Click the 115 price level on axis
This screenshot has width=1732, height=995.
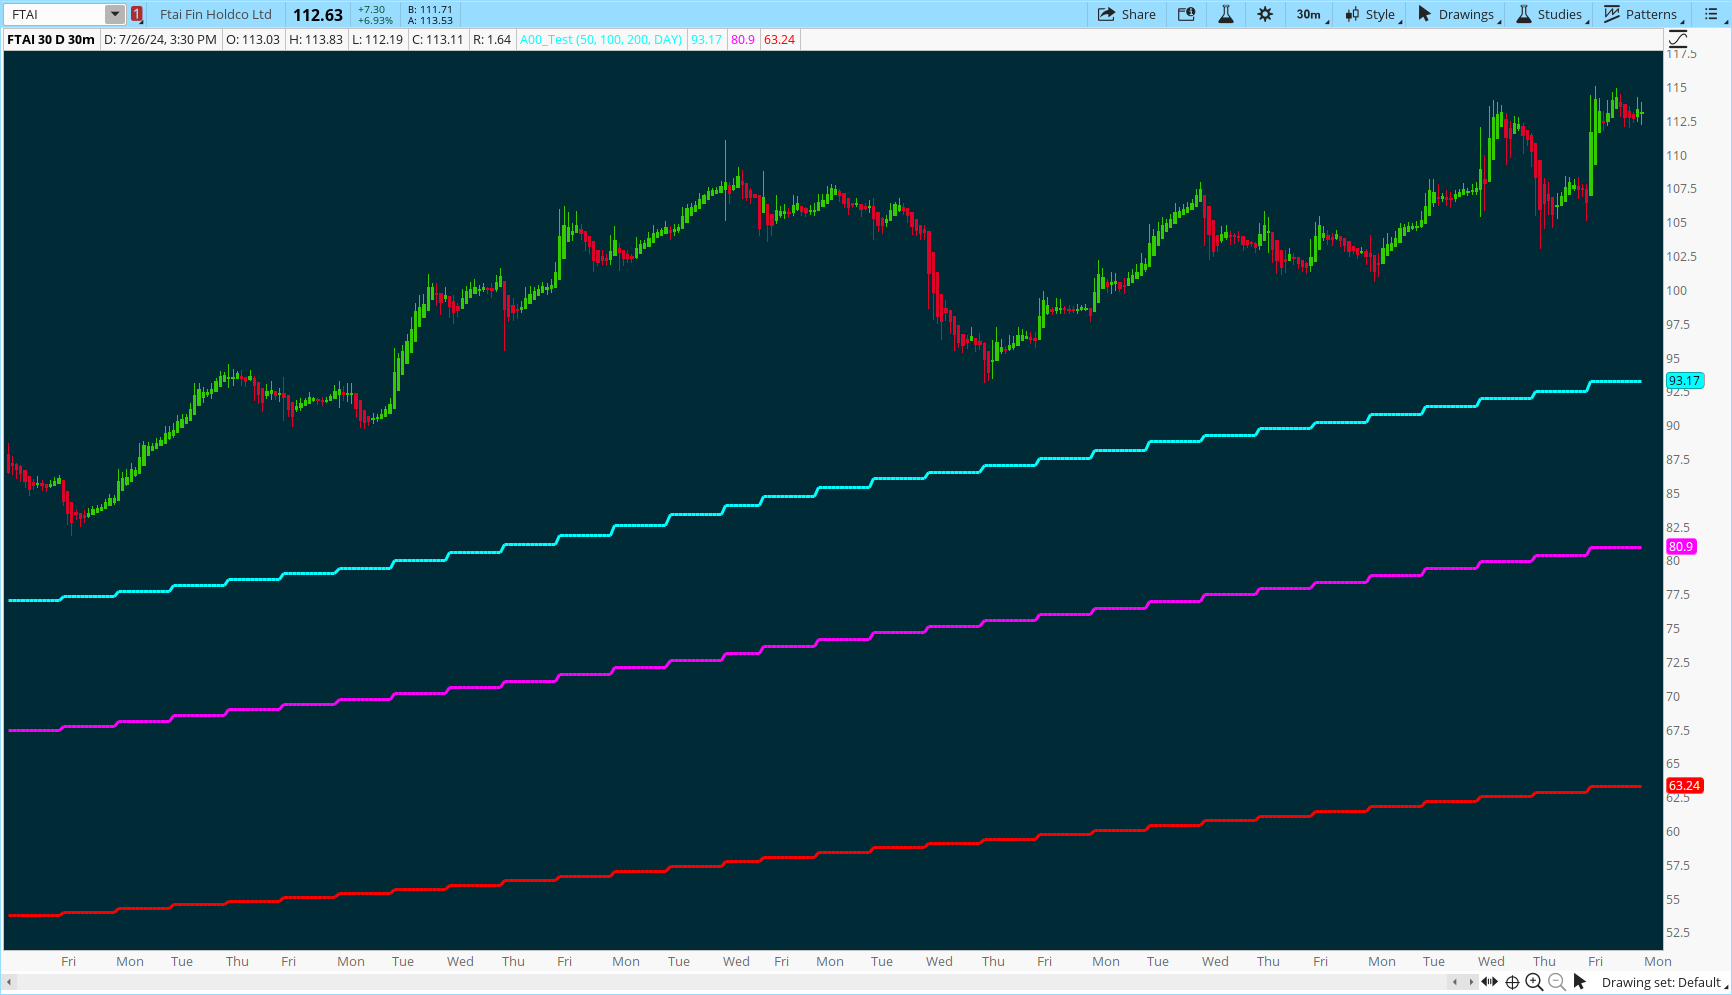pos(1676,88)
